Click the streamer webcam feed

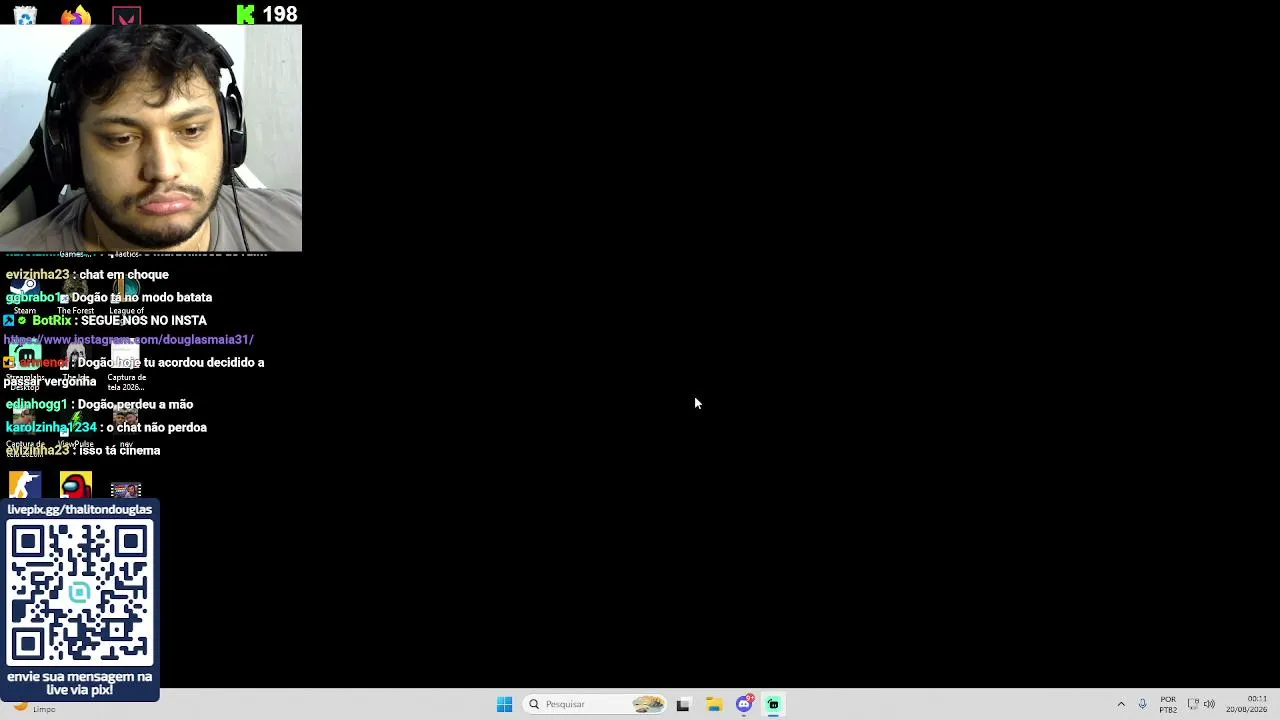[151, 138]
